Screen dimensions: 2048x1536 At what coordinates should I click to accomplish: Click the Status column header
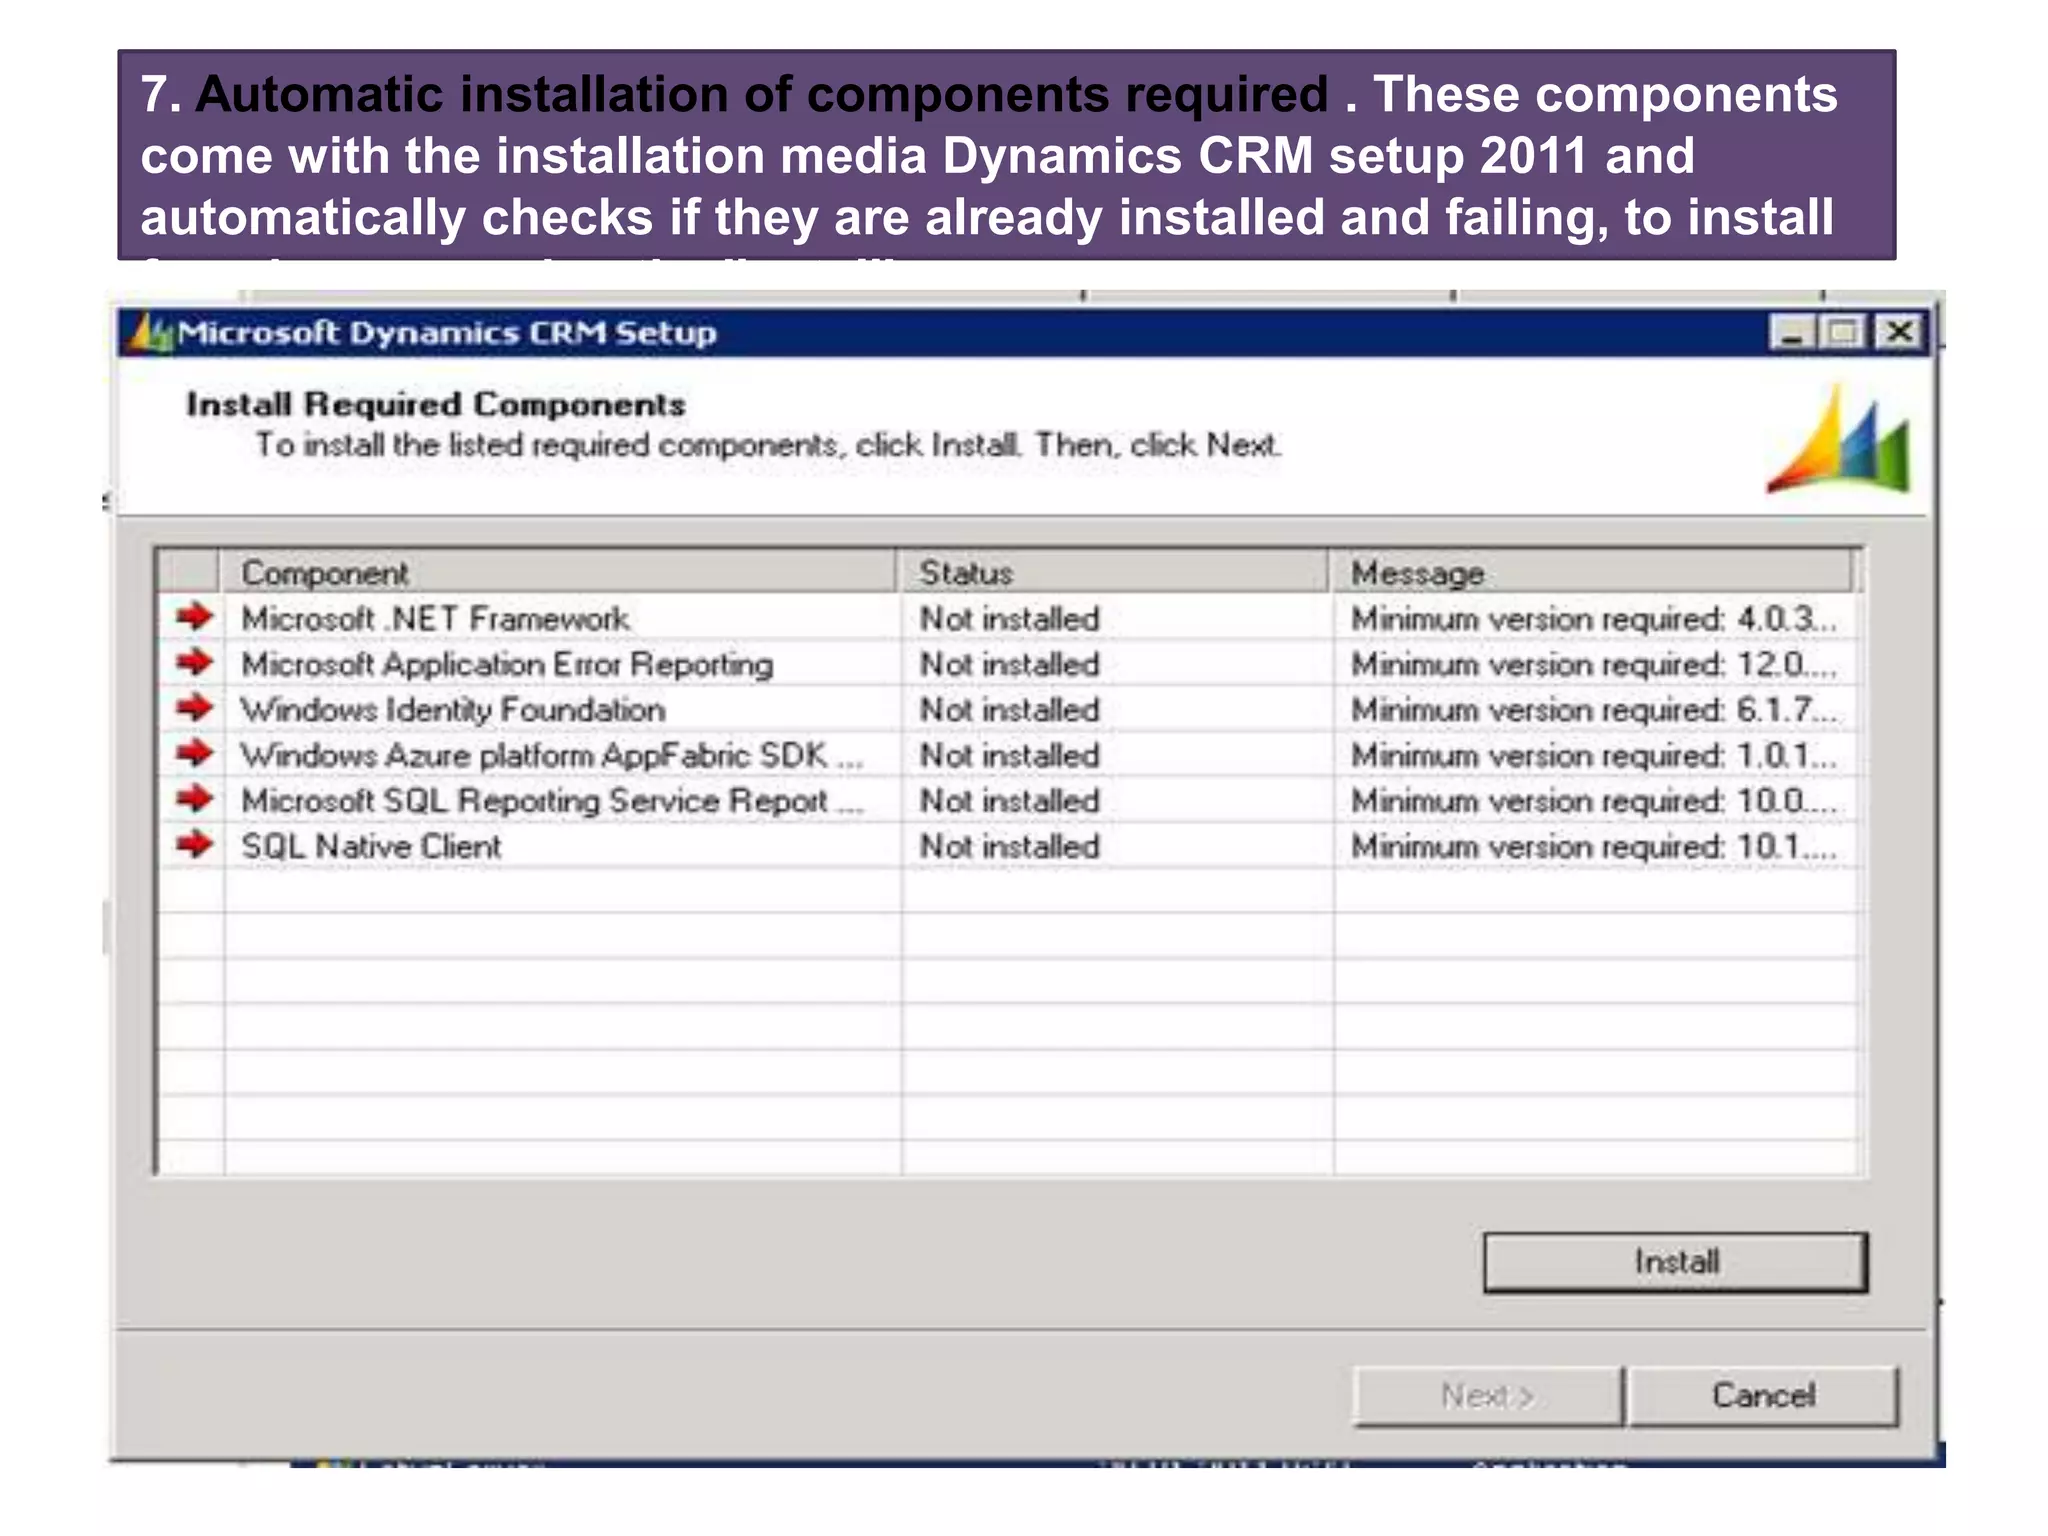coord(1113,572)
